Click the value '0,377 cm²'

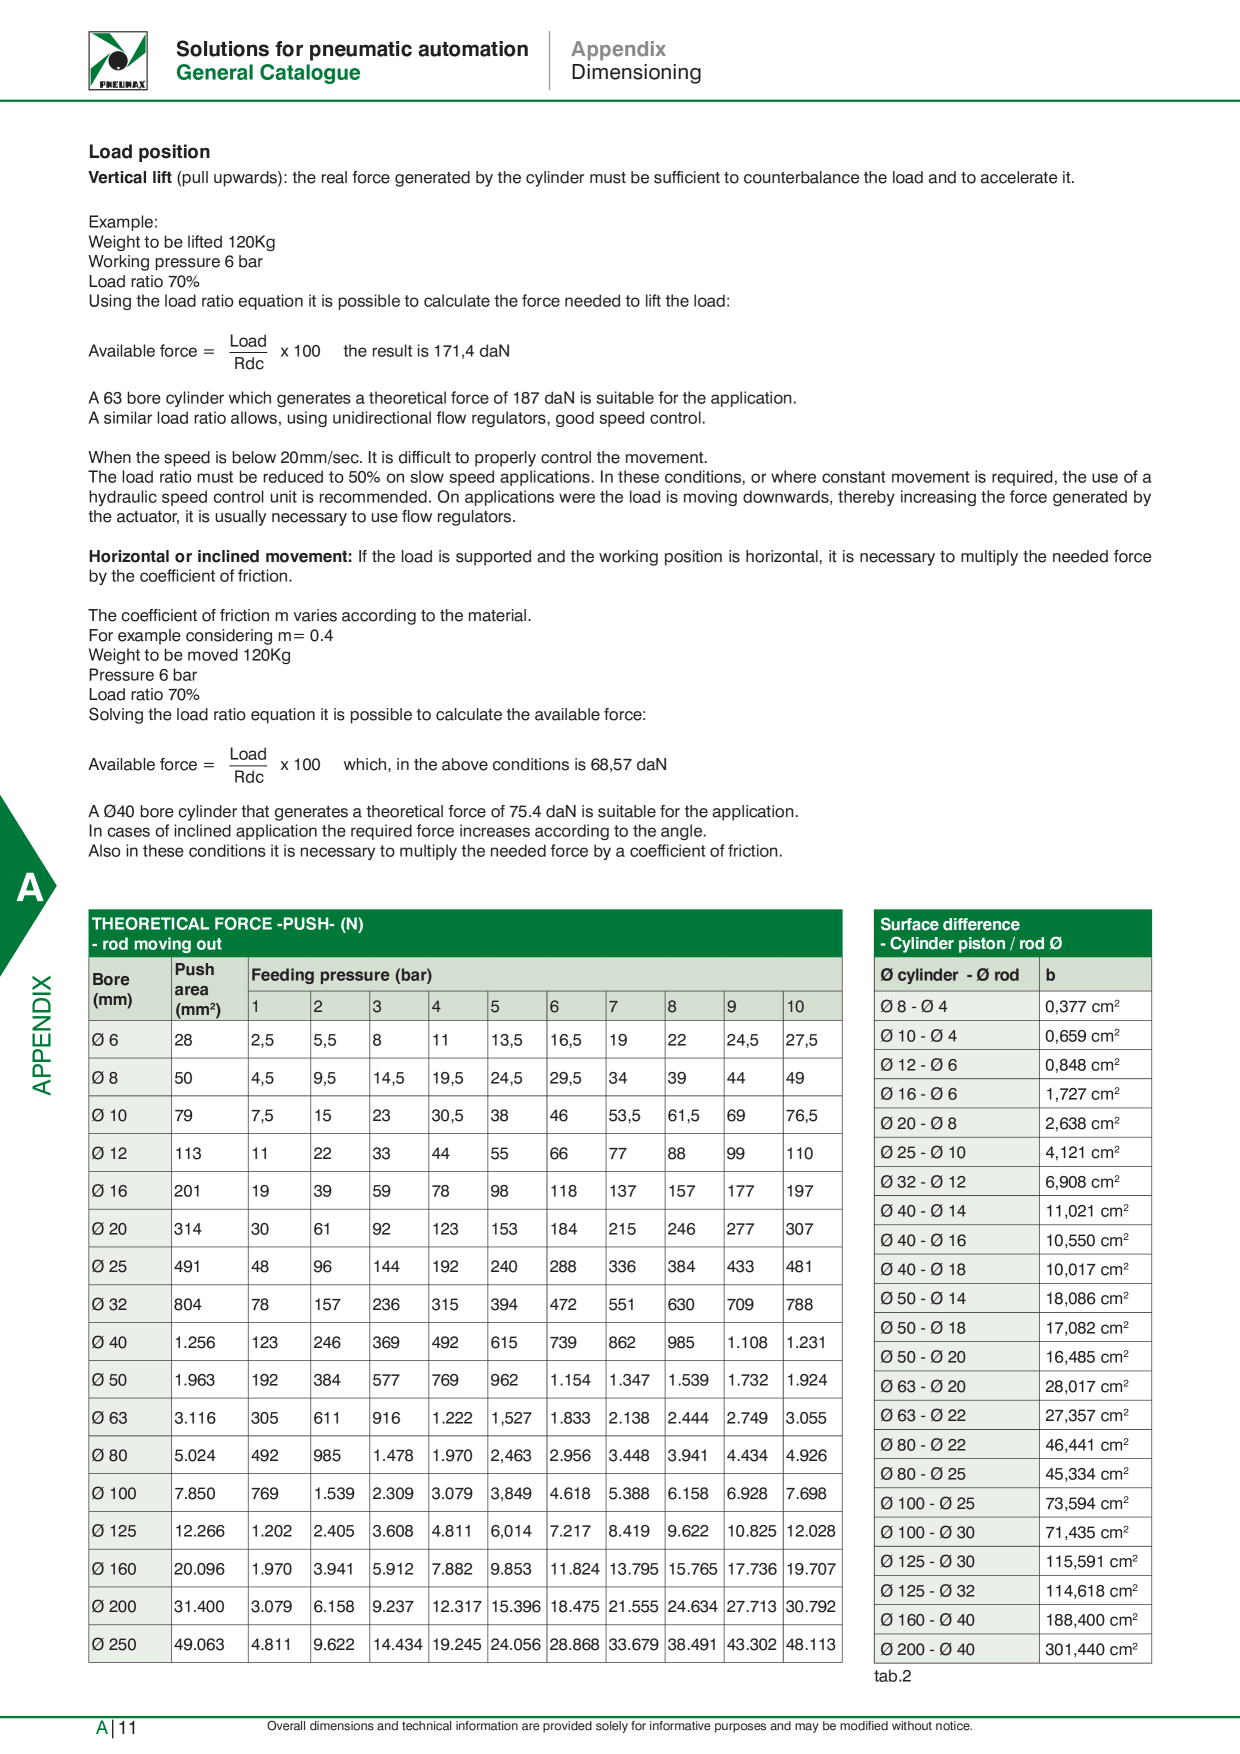pyautogui.click(x=1083, y=1007)
